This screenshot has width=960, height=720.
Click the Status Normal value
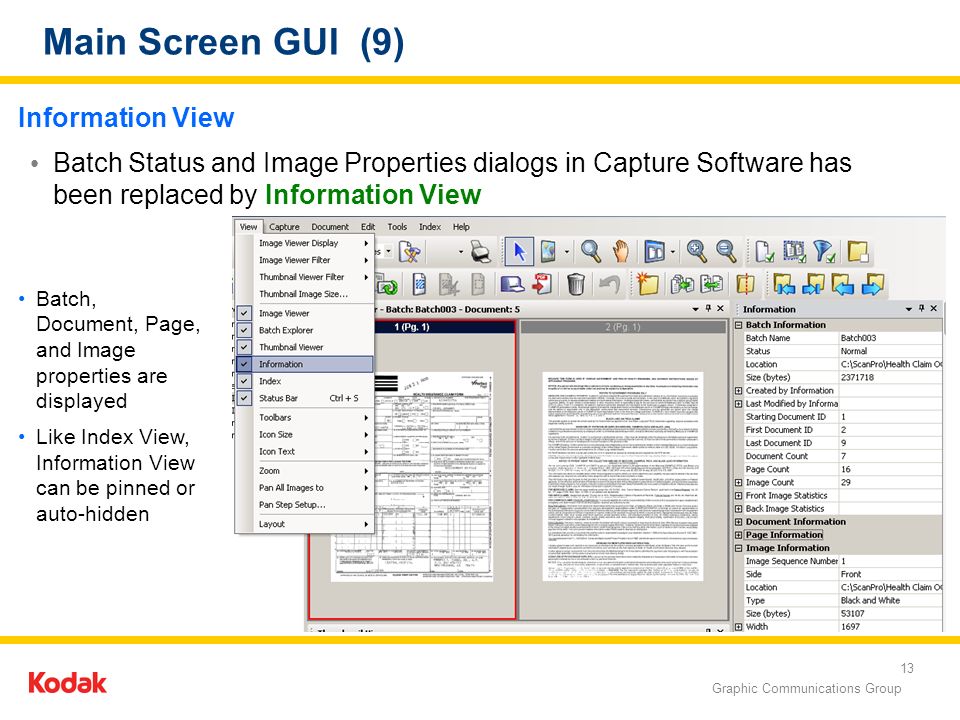click(x=853, y=351)
